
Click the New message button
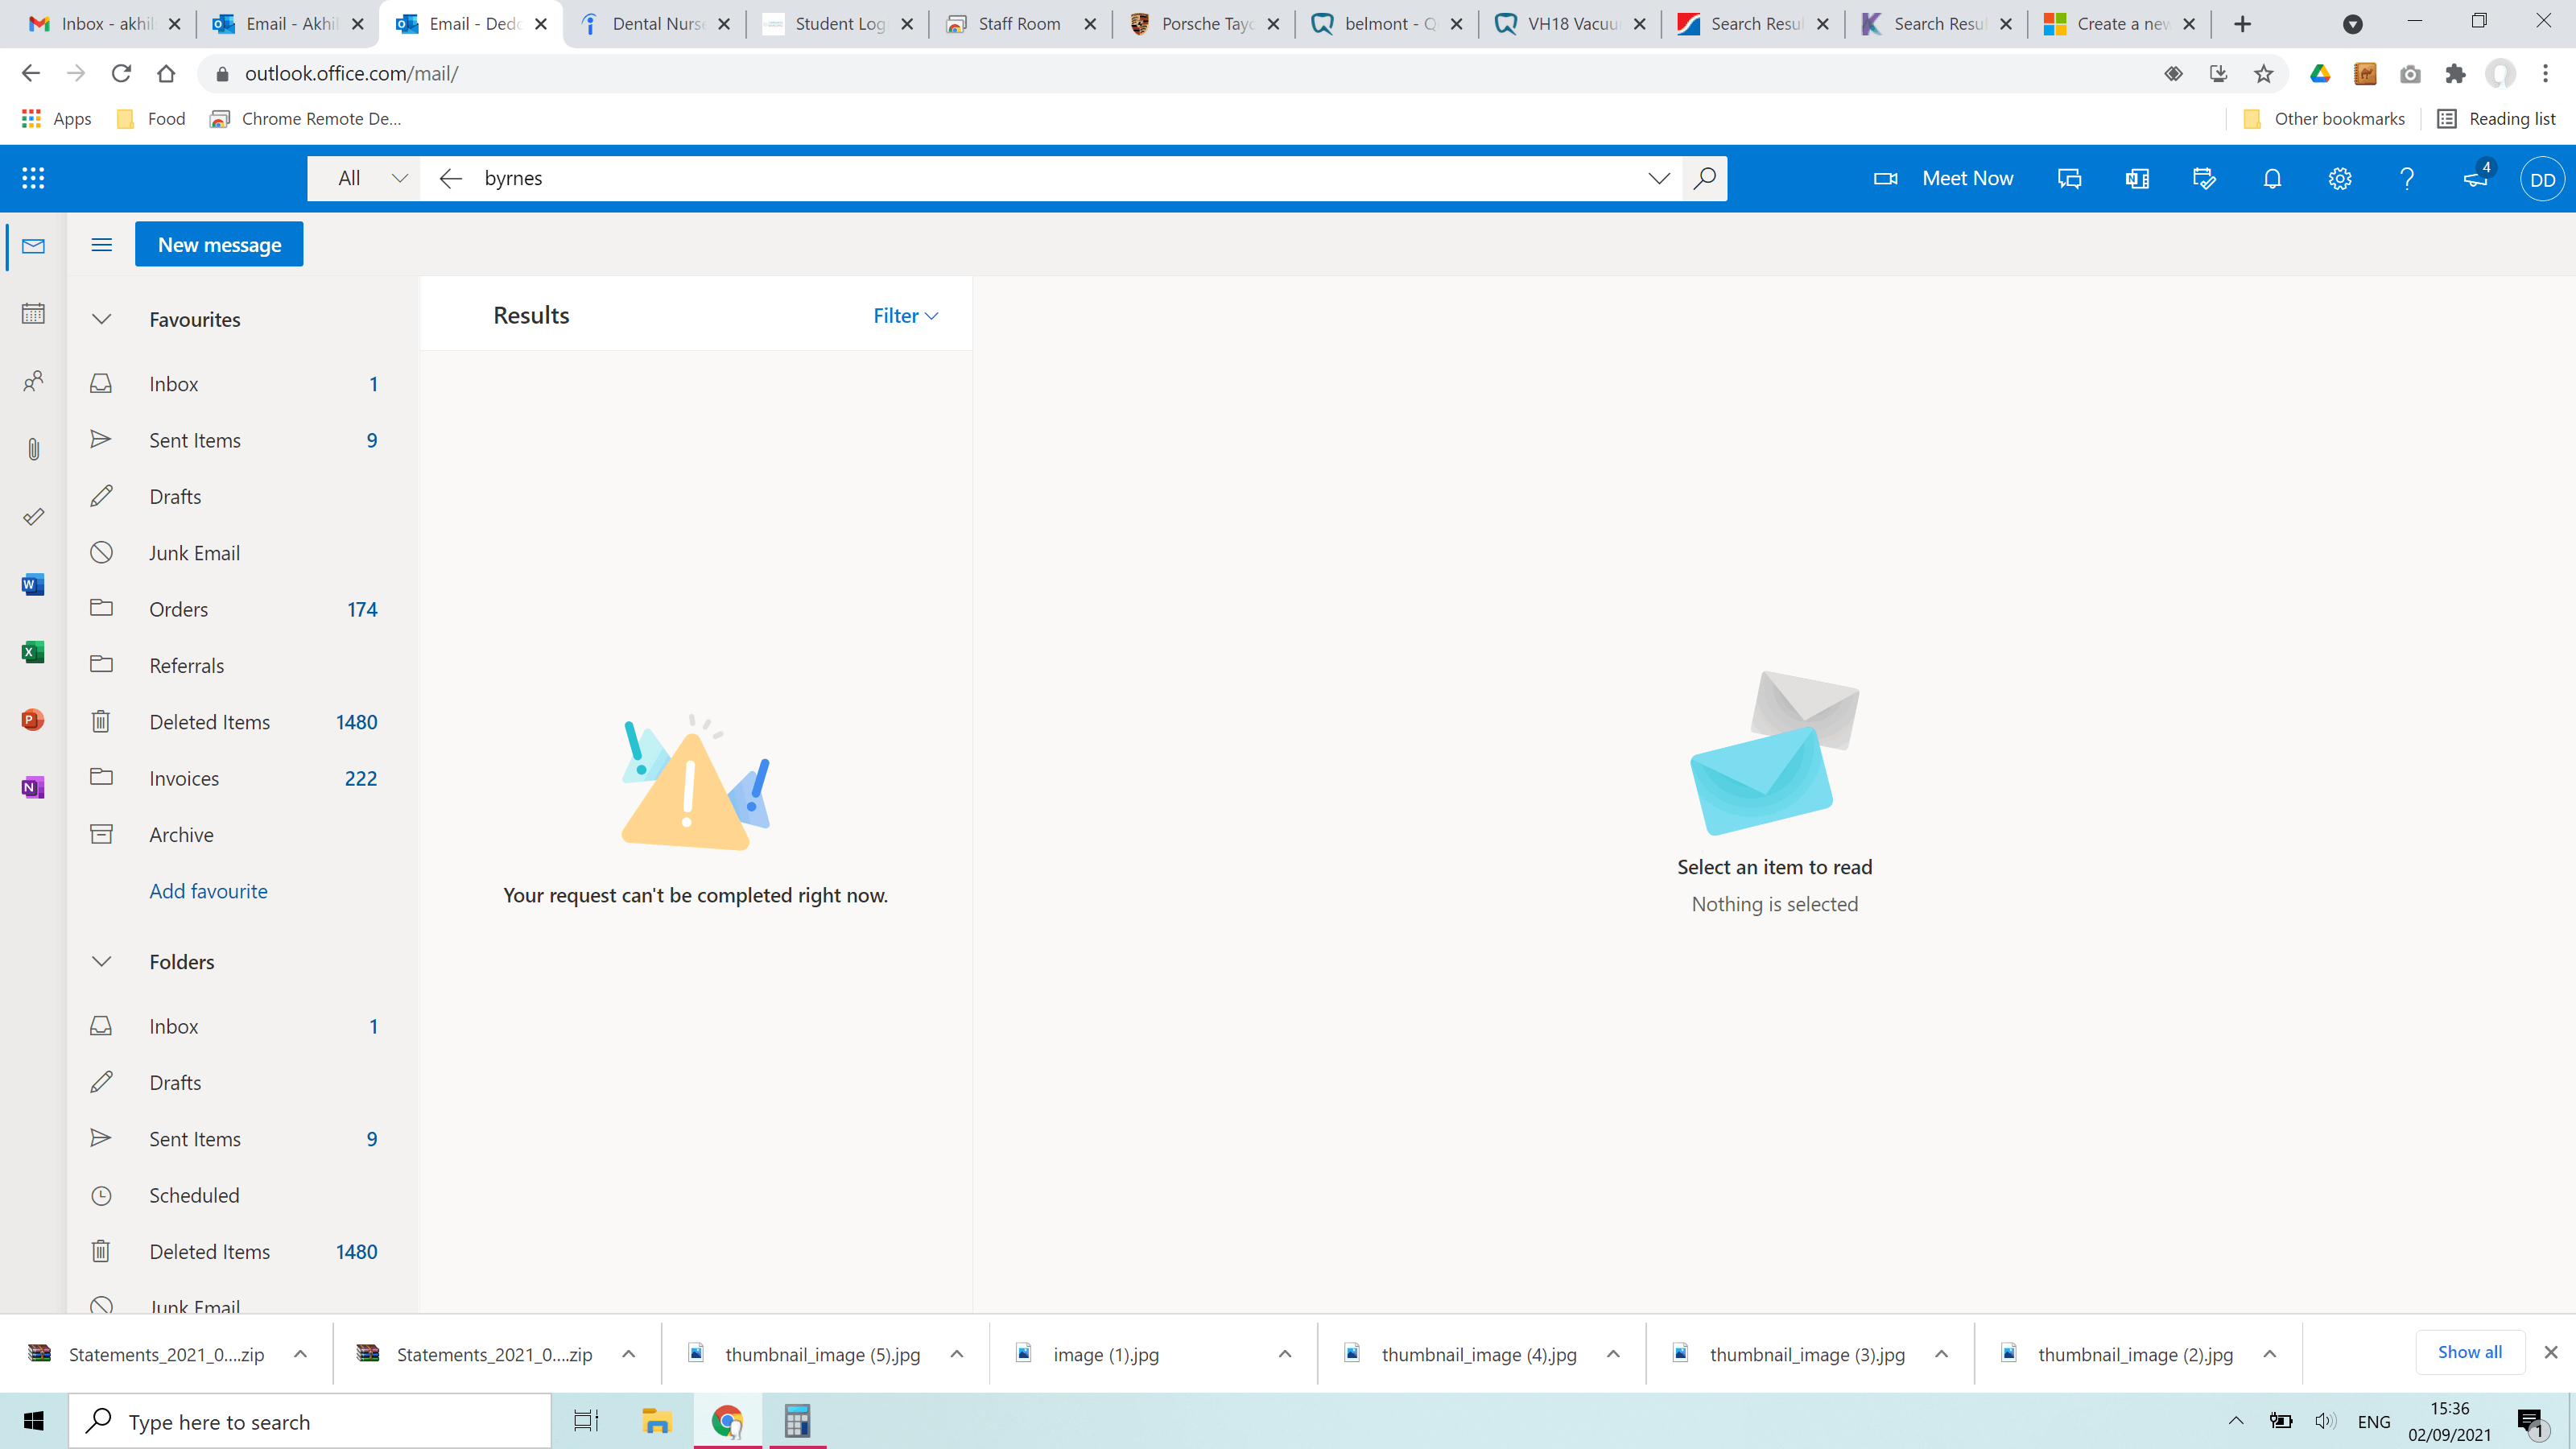[219, 245]
